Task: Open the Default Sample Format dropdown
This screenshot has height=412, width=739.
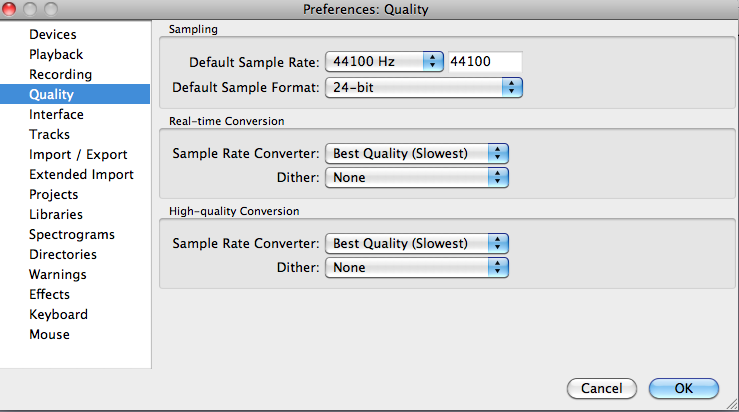Action: click(424, 88)
